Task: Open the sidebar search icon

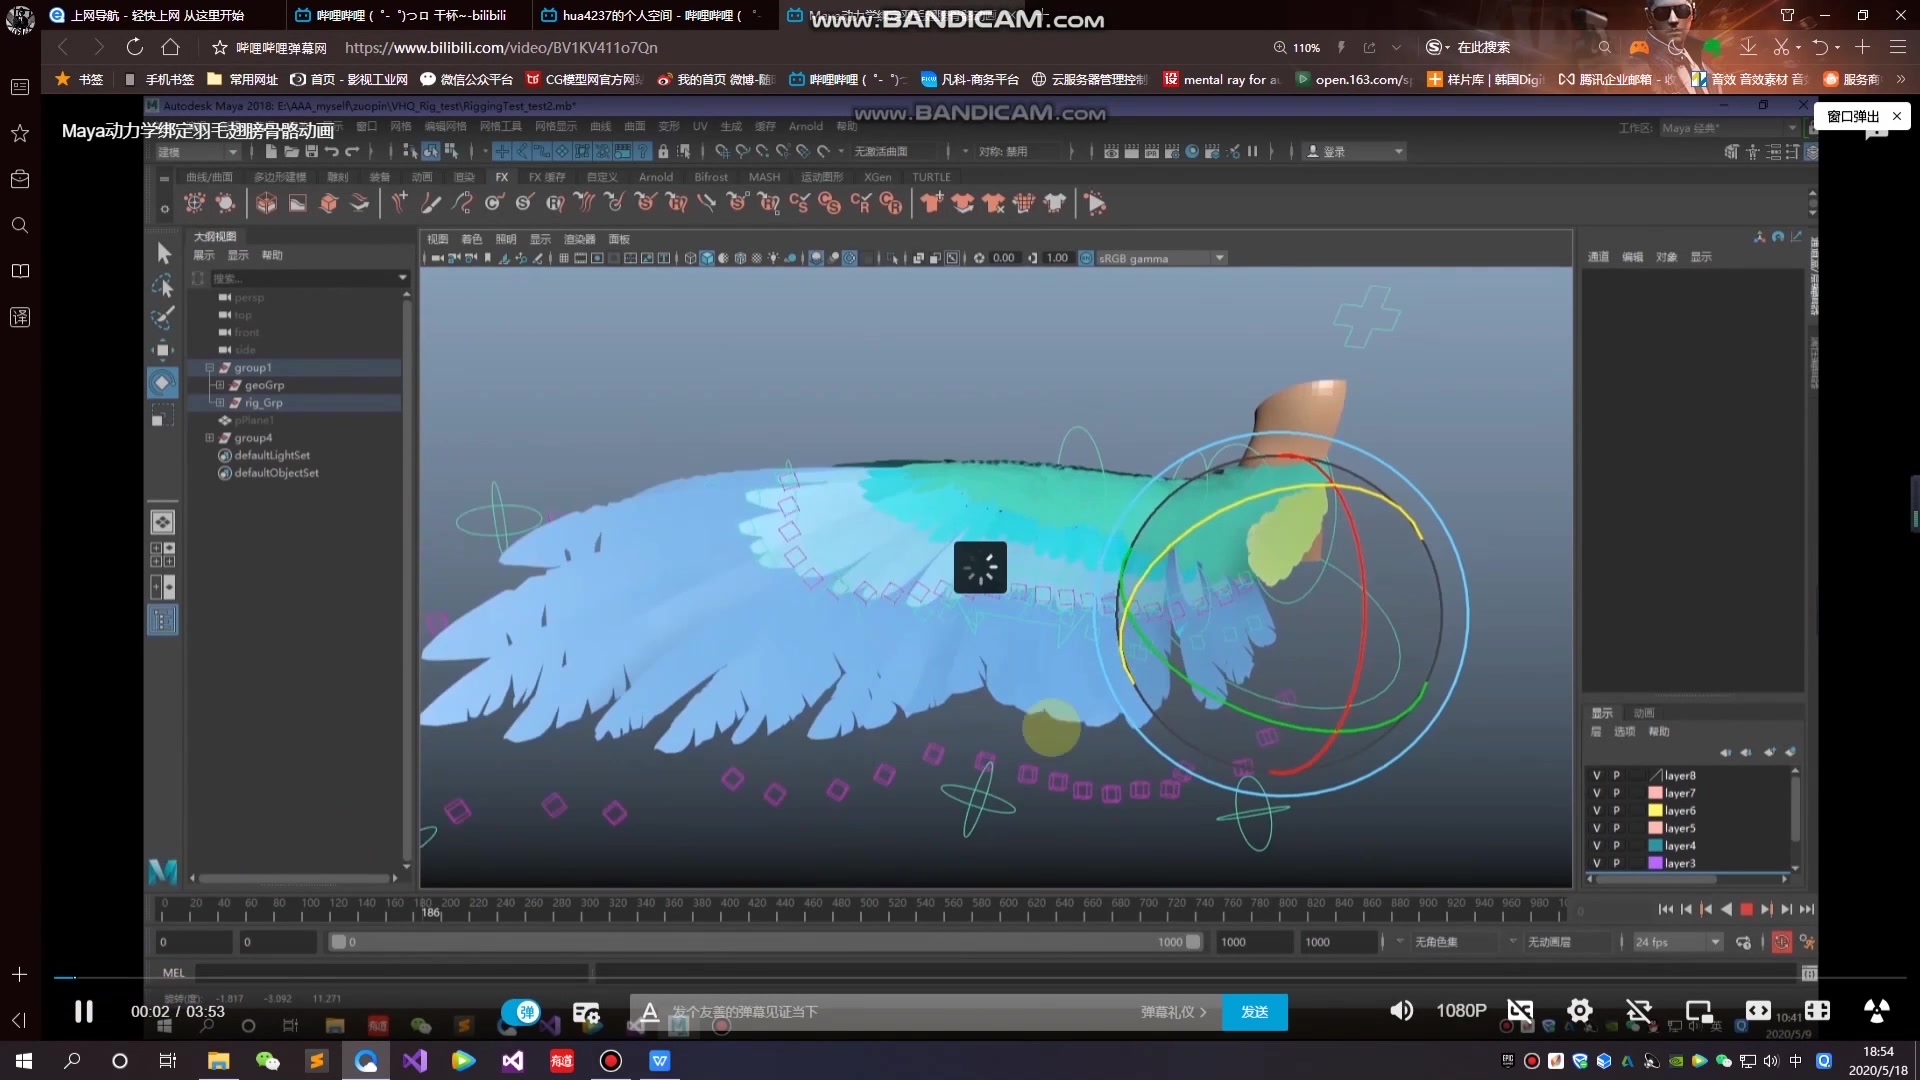Action: pos(19,225)
